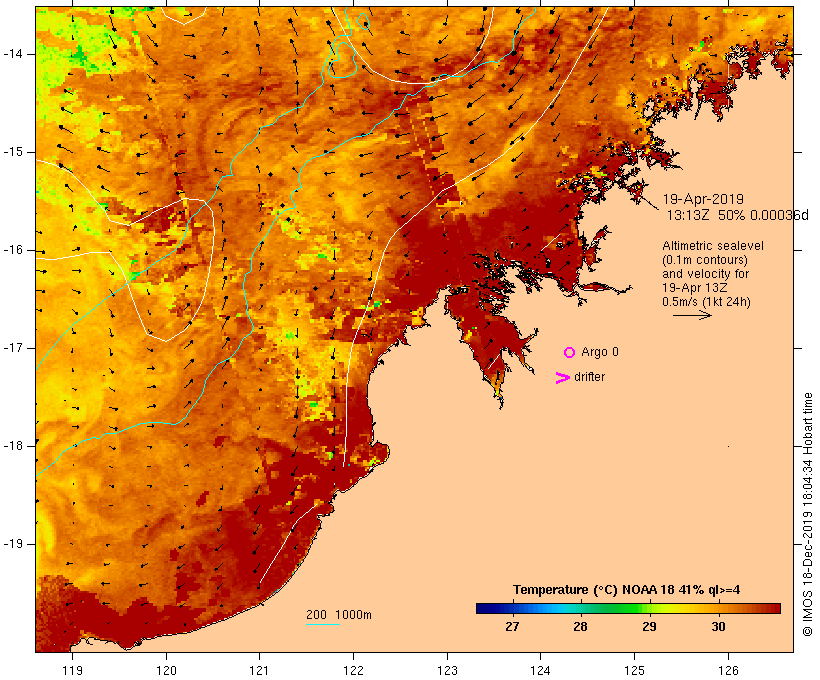
Task: Click the '(0.1m contours)' caption line
Action: [x=705, y=260]
